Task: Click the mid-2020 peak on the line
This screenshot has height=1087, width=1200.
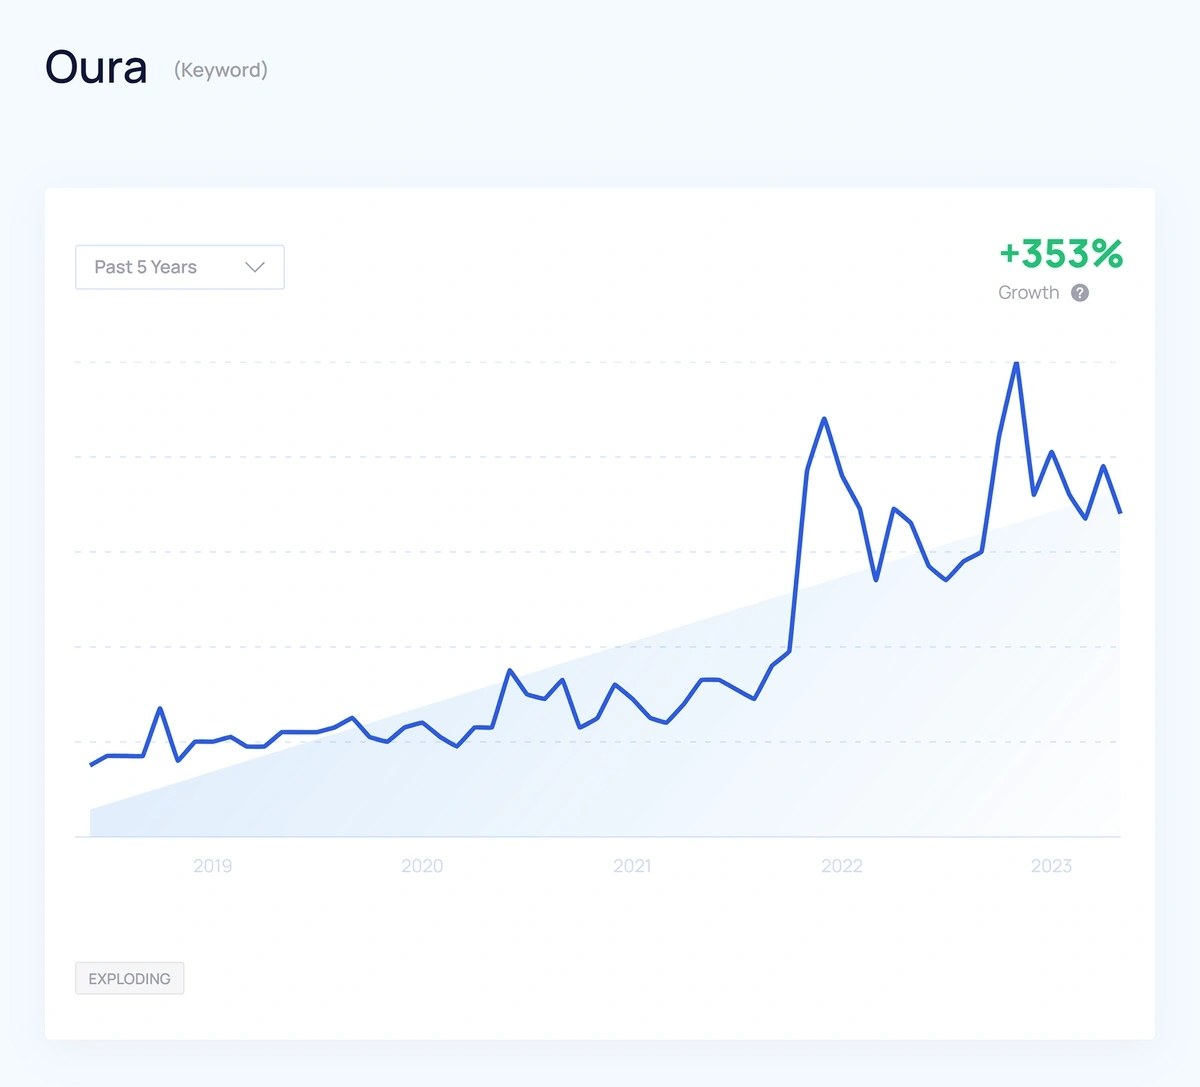Action: tap(510, 670)
